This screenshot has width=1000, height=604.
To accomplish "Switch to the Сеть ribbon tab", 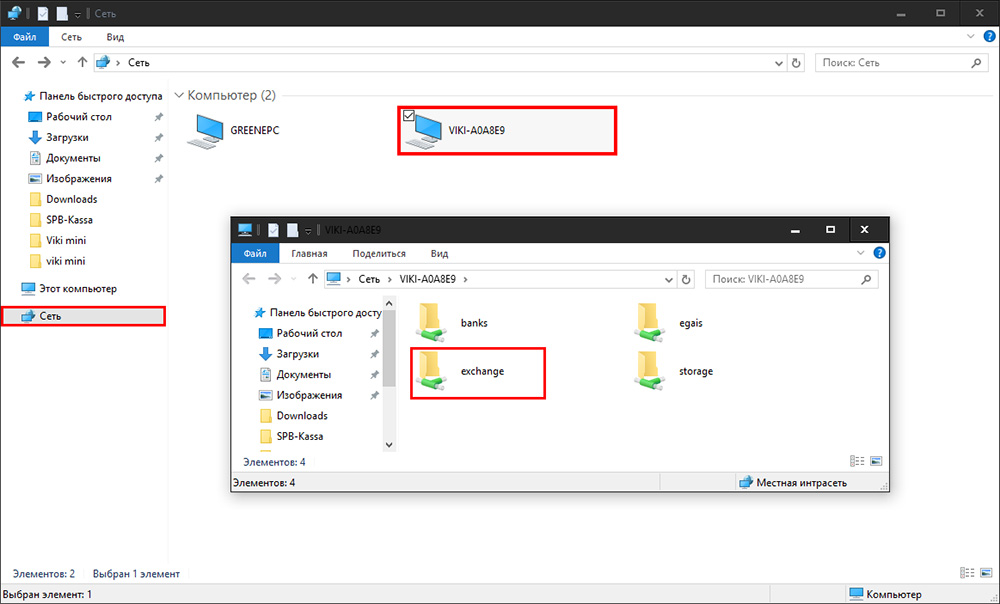I will pyautogui.click(x=71, y=37).
